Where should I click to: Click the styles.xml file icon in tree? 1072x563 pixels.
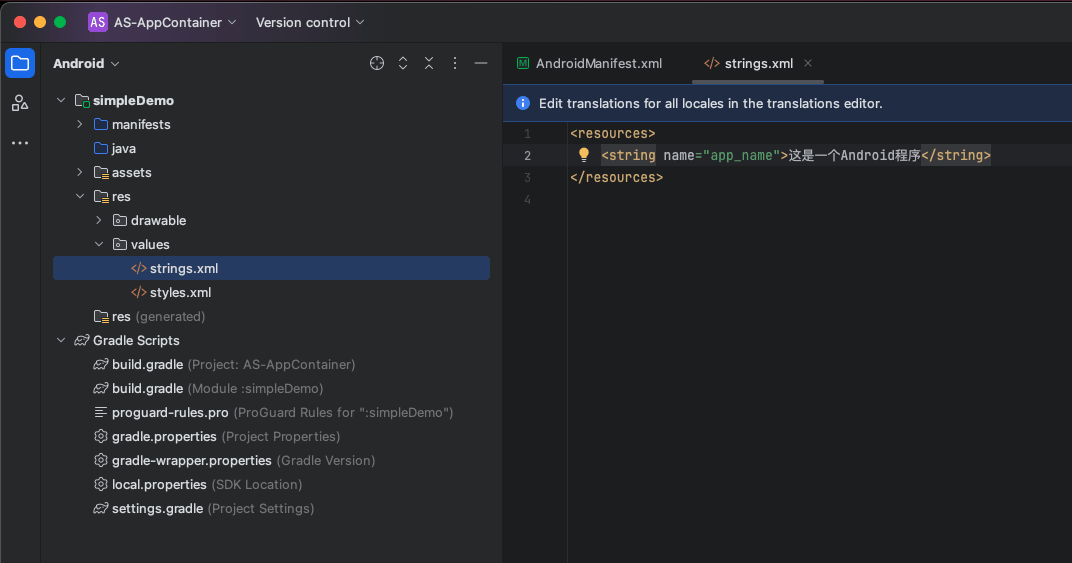click(139, 292)
